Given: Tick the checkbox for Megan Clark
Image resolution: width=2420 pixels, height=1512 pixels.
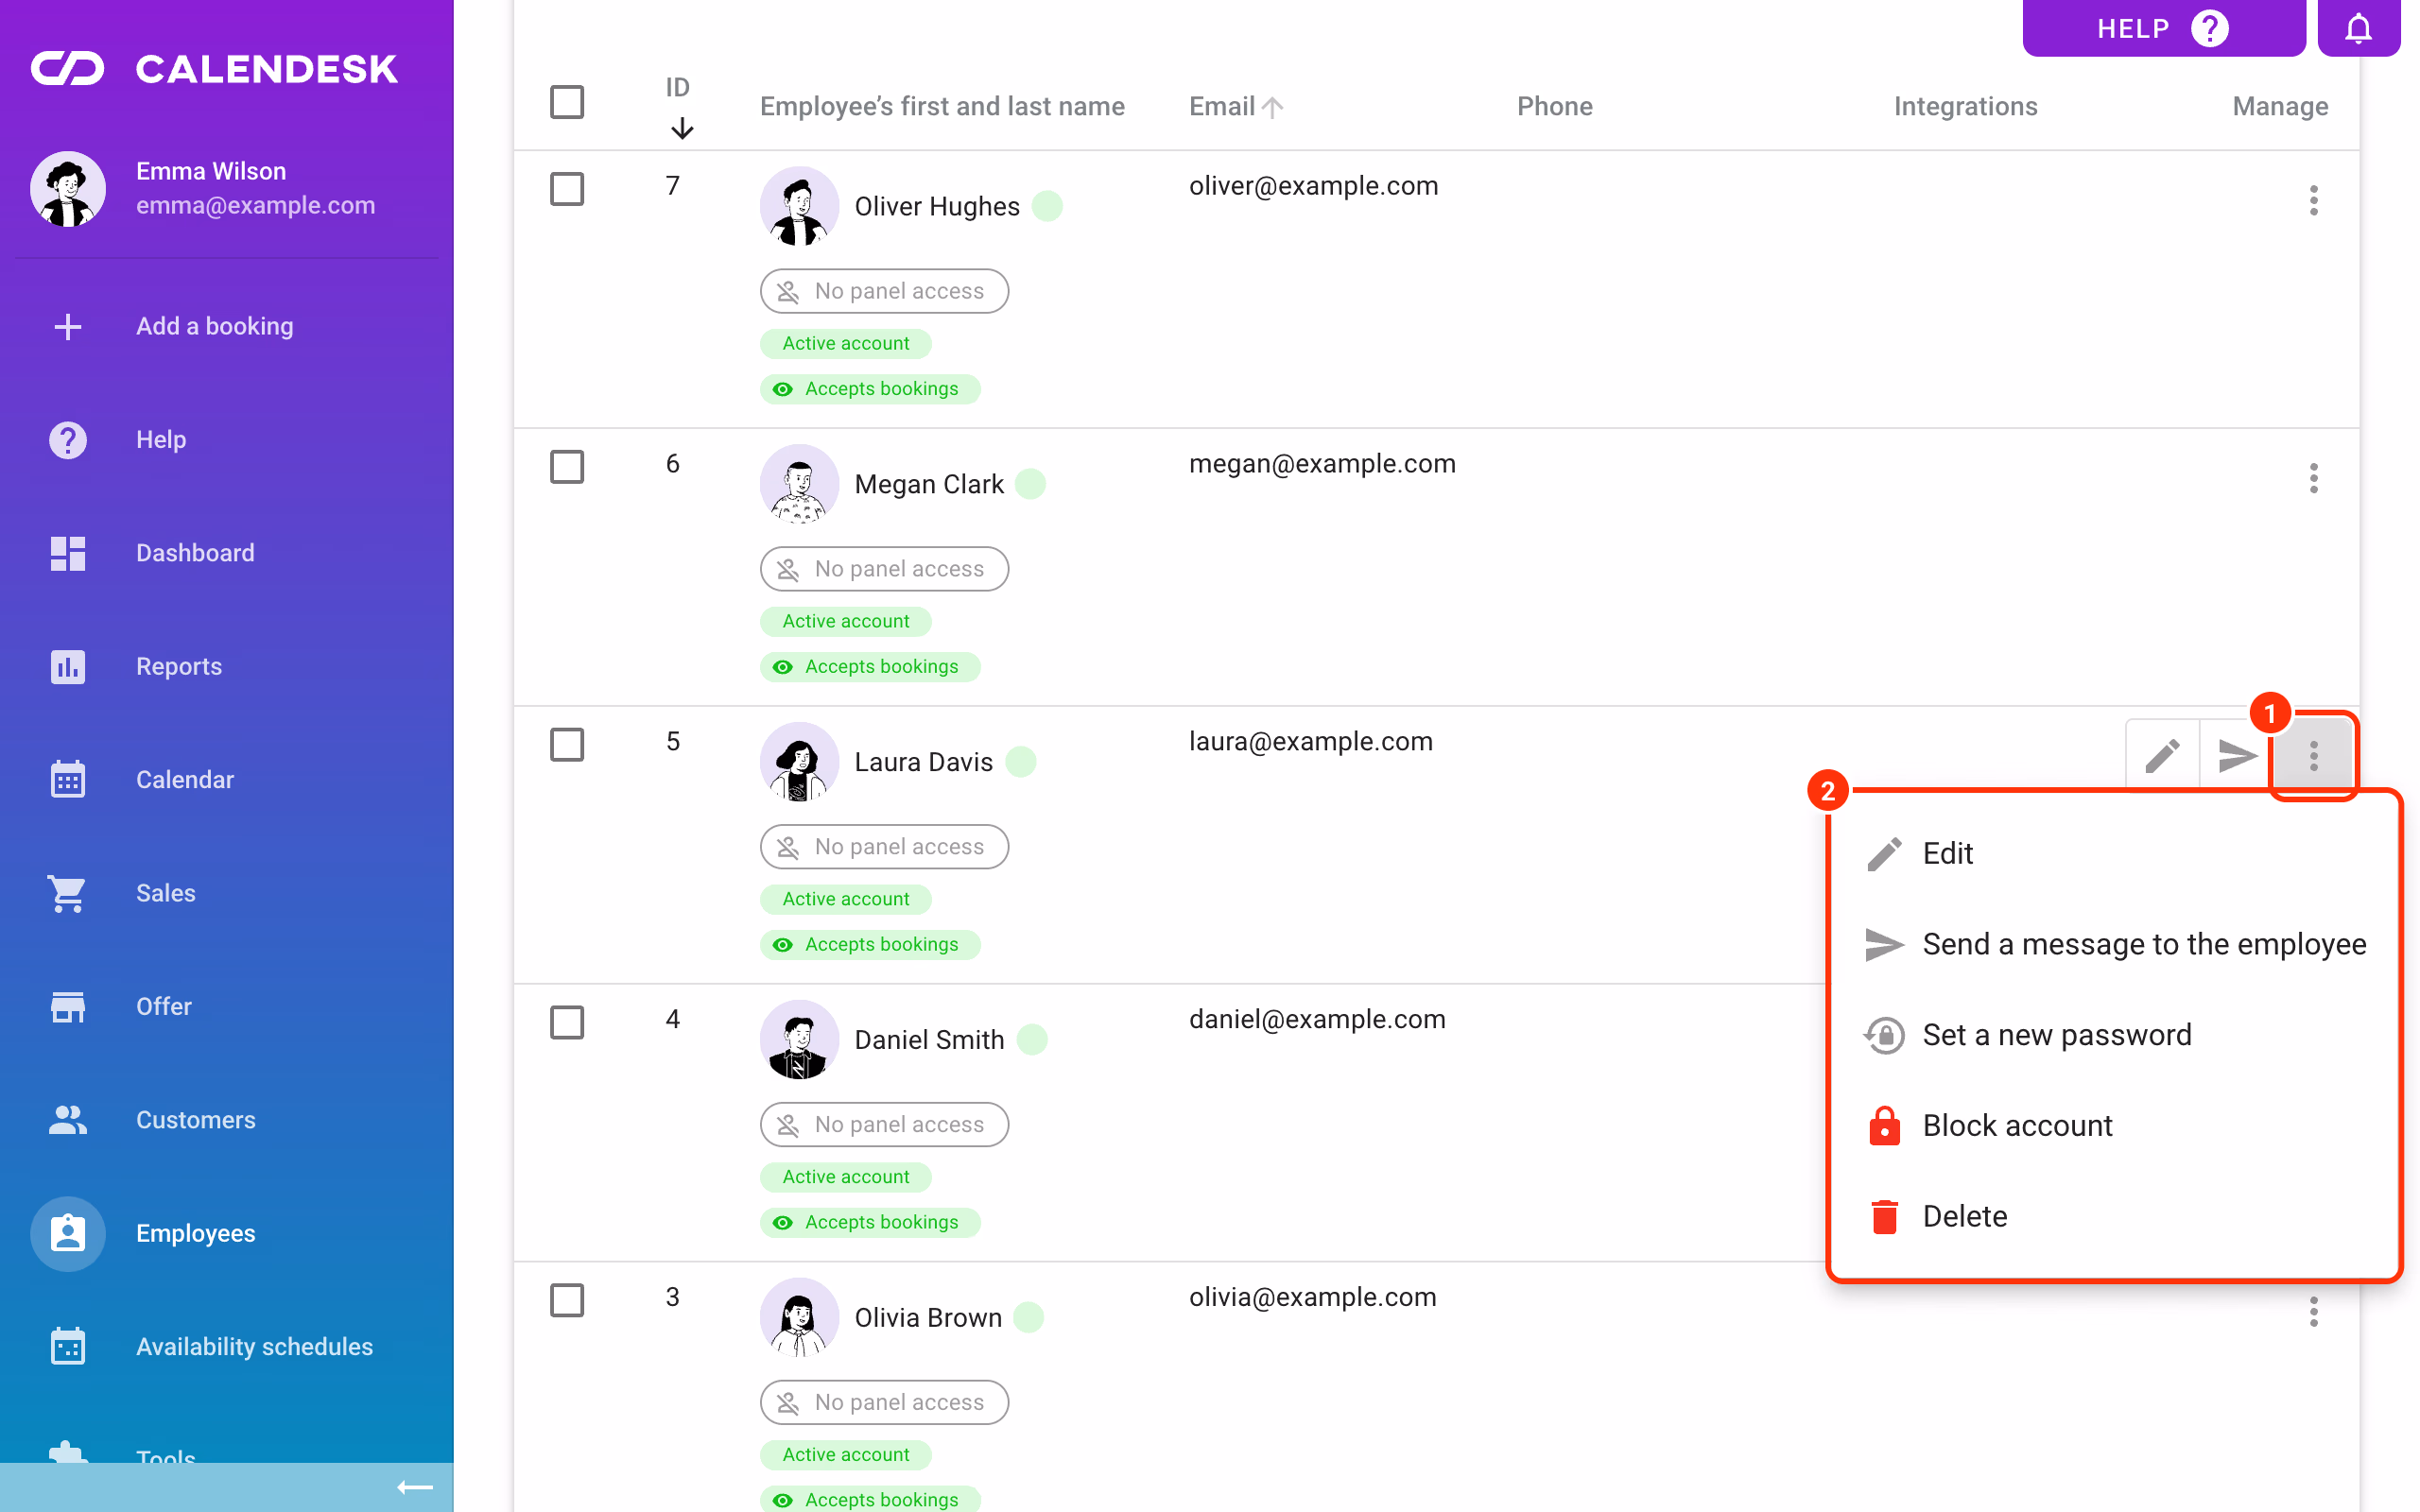Looking at the screenshot, I should 567,467.
